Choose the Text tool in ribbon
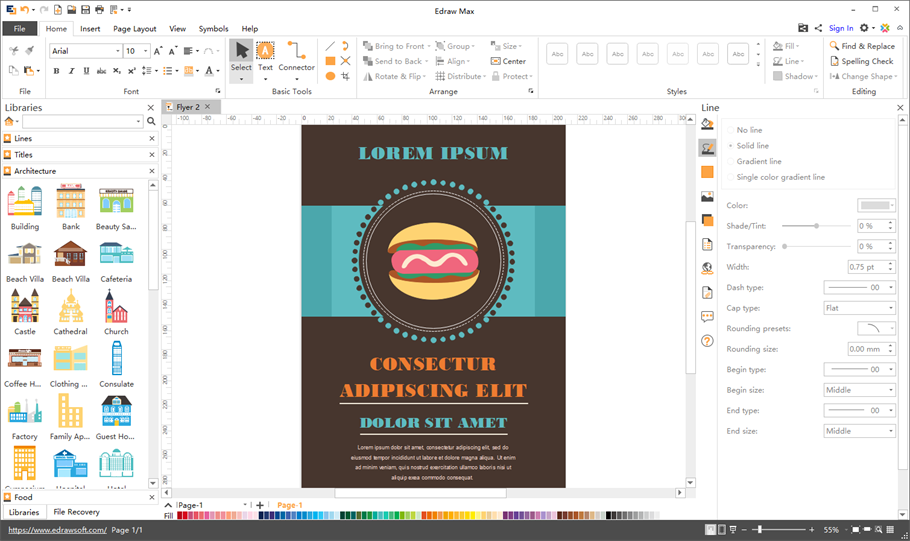 (x=265, y=56)
